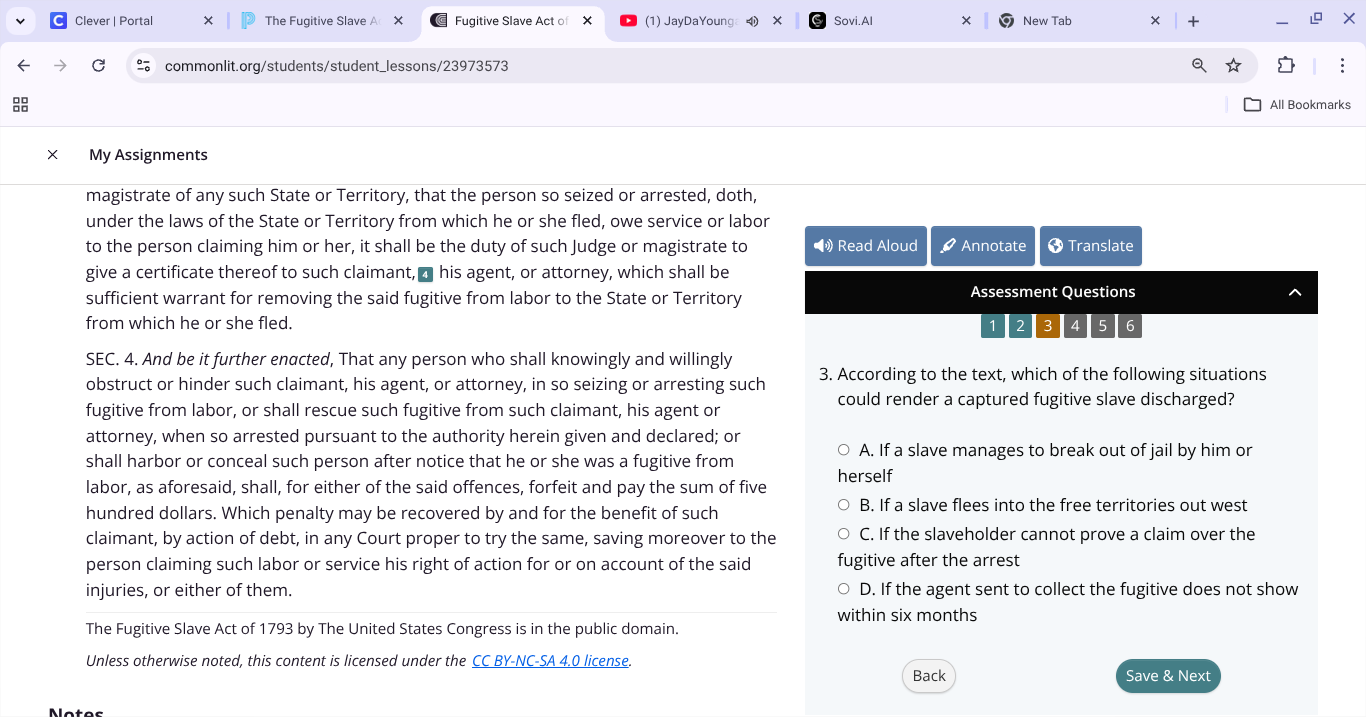This screenshot has height=717, width=1366.
Task: Open the Chrome three-dot menu
Action: tap(1343, 65)
